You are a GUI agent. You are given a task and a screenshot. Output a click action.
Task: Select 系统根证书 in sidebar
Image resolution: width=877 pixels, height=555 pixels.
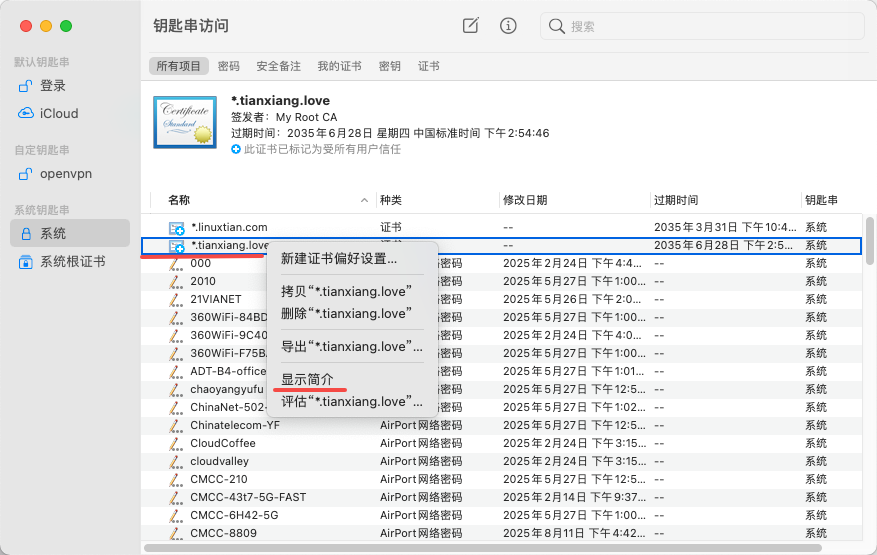tap(72, 261)
